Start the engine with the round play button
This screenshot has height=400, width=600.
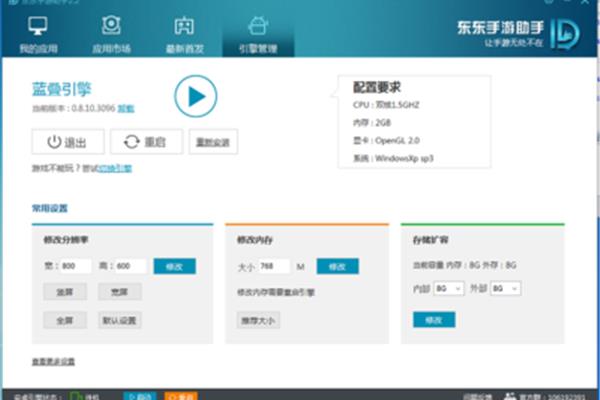pos(196,96)
